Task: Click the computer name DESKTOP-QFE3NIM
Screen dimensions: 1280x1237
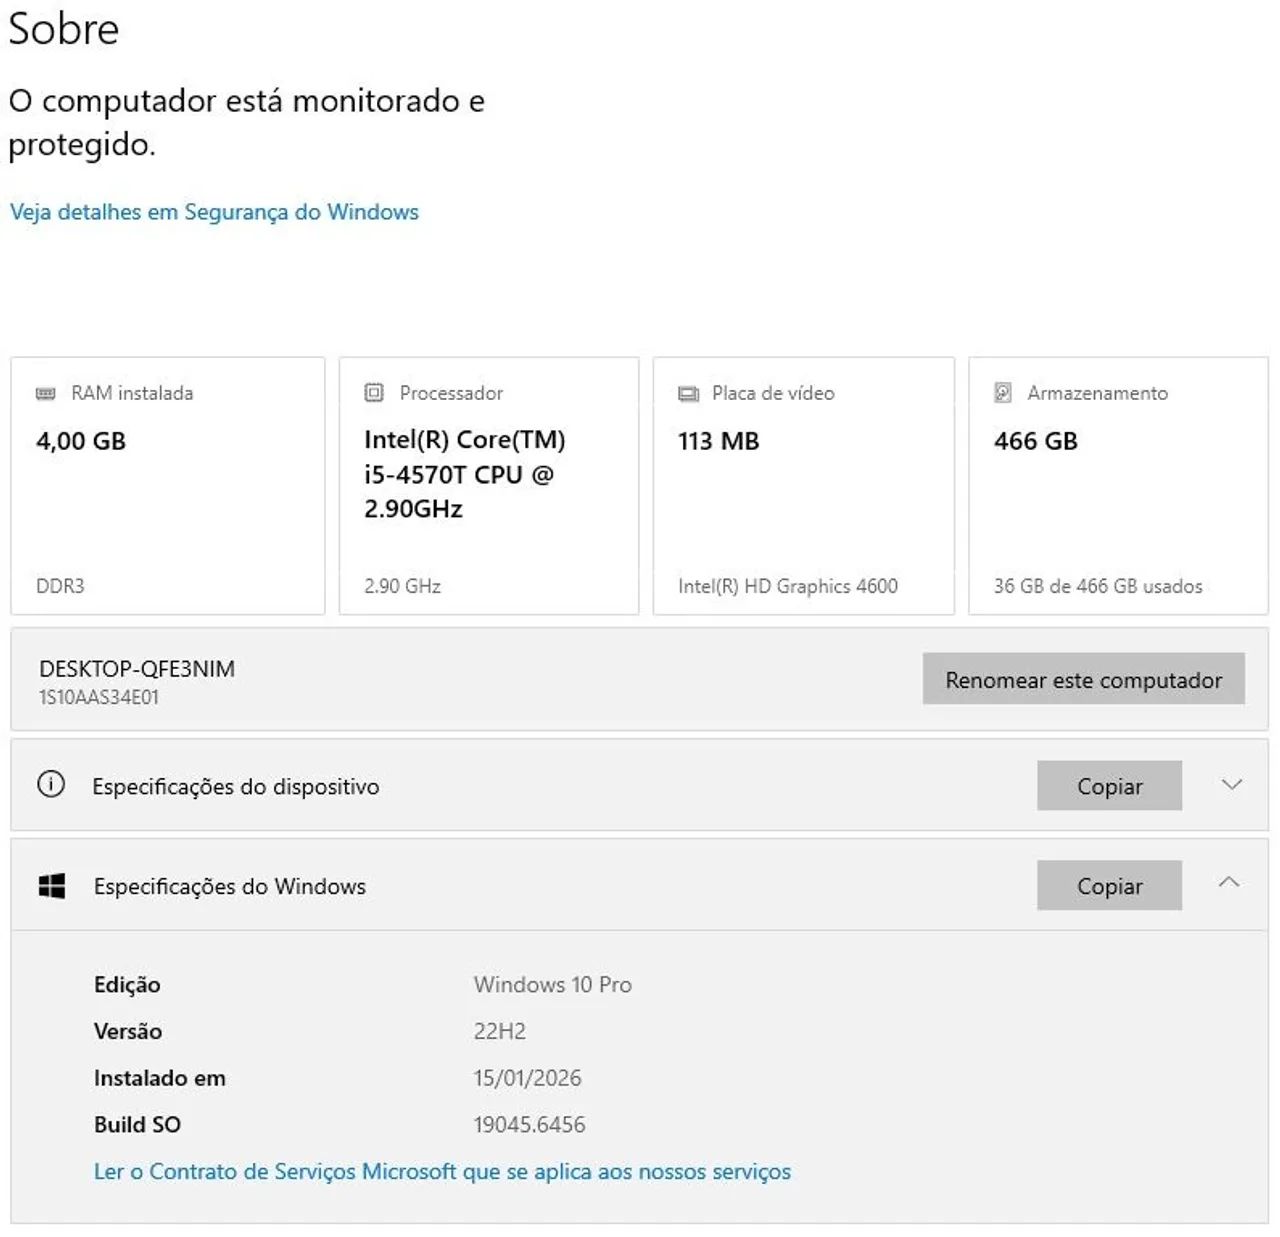Action: pyautogui.click(x=137, y=669)
